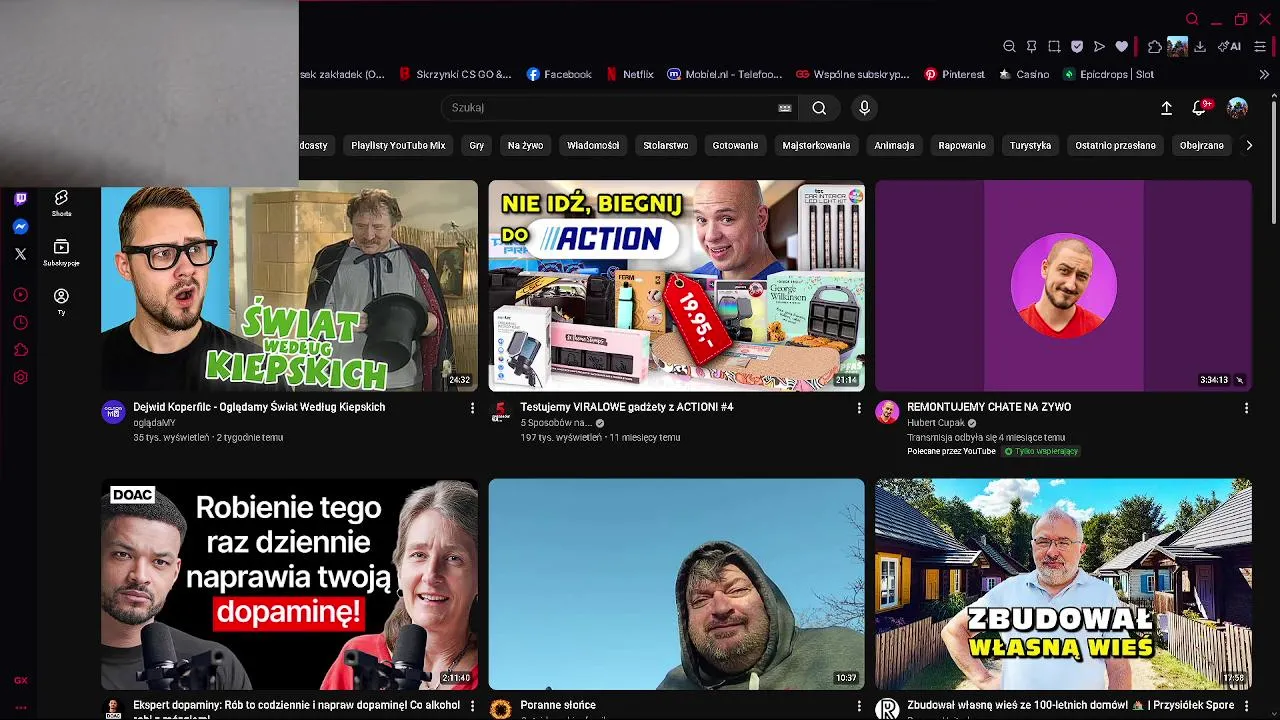Open X (Twitter) in the Opera sidebar
Viewport: 1280px width, 720px height.
click(20, 254)
